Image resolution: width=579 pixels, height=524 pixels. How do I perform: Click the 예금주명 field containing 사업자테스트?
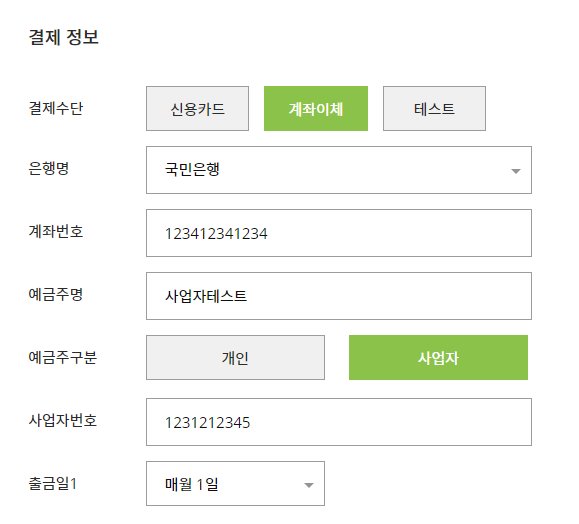[x=339, y=296]
